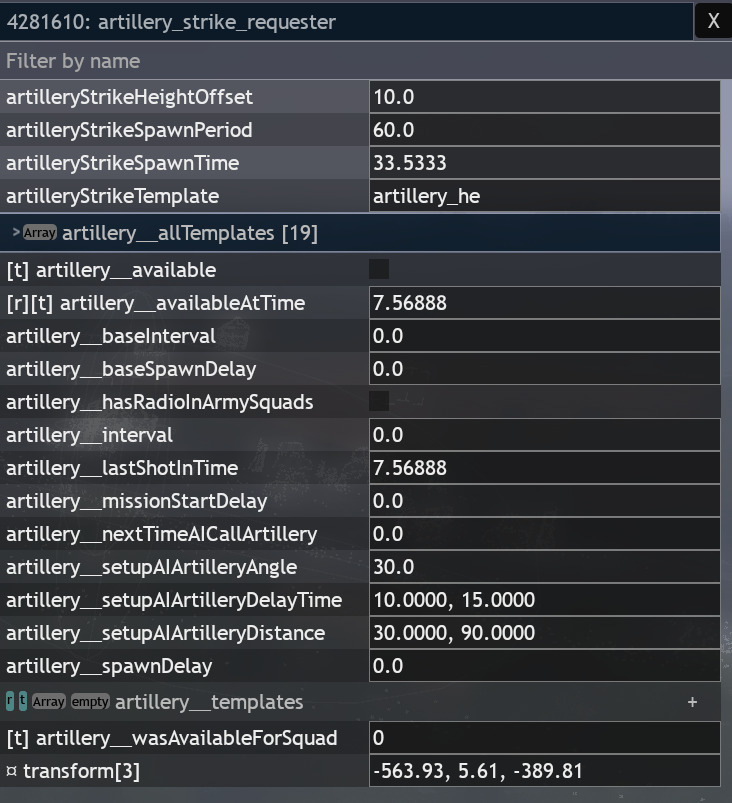Viewport: 732px width, 803px height.
Task: Add an element with the plus icon
Action: click(x=692, y=702)
